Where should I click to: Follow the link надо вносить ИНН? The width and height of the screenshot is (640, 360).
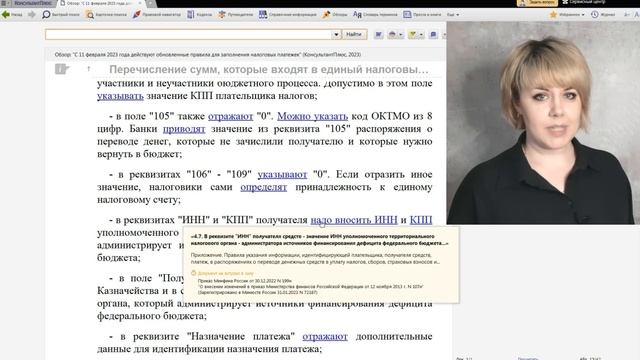point(354,220)
